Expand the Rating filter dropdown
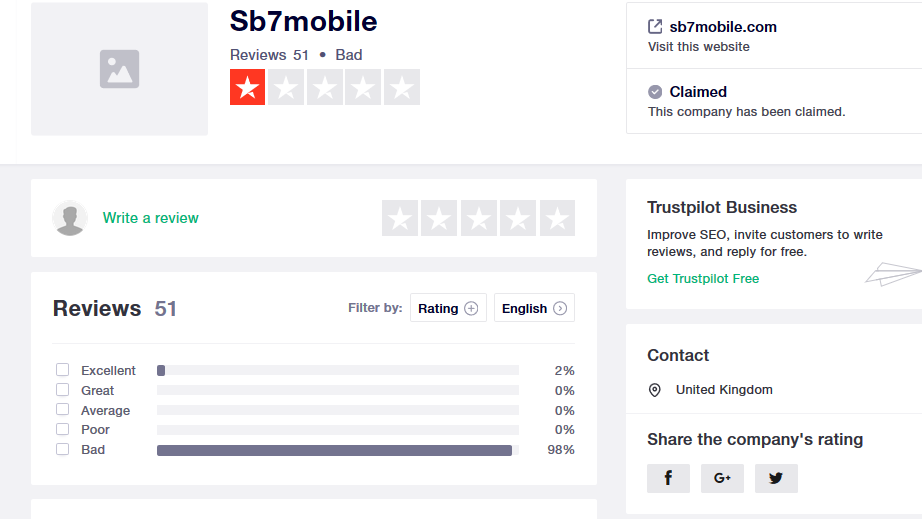 tap(448, 308)
